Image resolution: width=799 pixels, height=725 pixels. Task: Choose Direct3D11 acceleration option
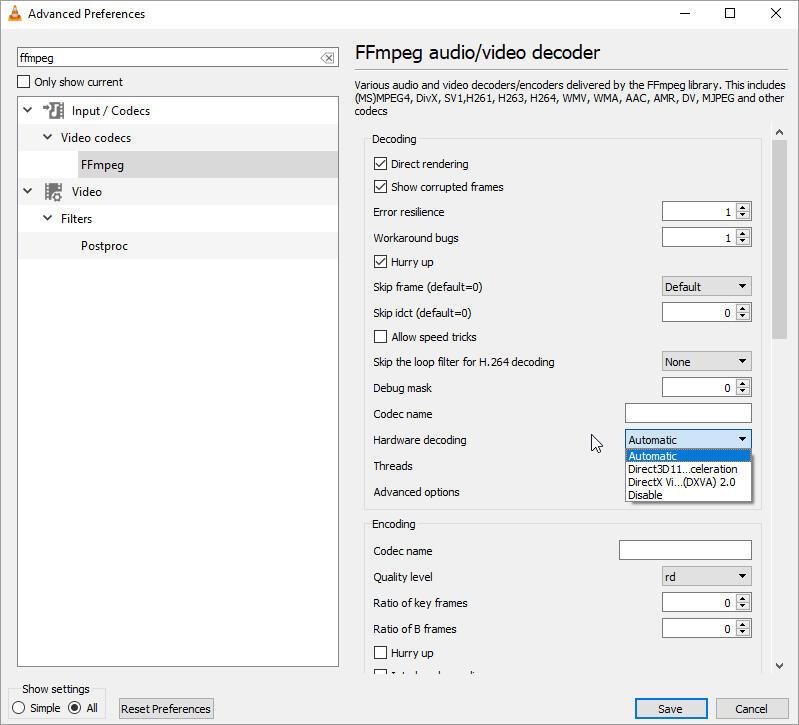pos(688,469)
